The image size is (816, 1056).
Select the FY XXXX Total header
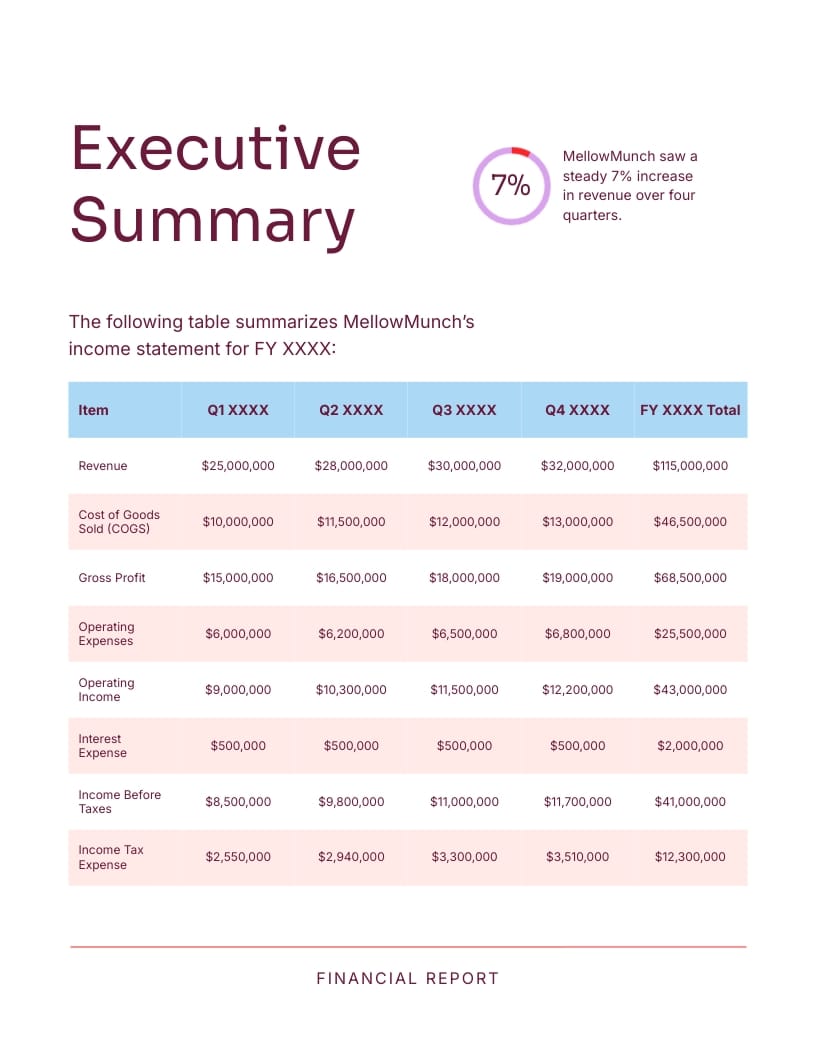point(690,410)
